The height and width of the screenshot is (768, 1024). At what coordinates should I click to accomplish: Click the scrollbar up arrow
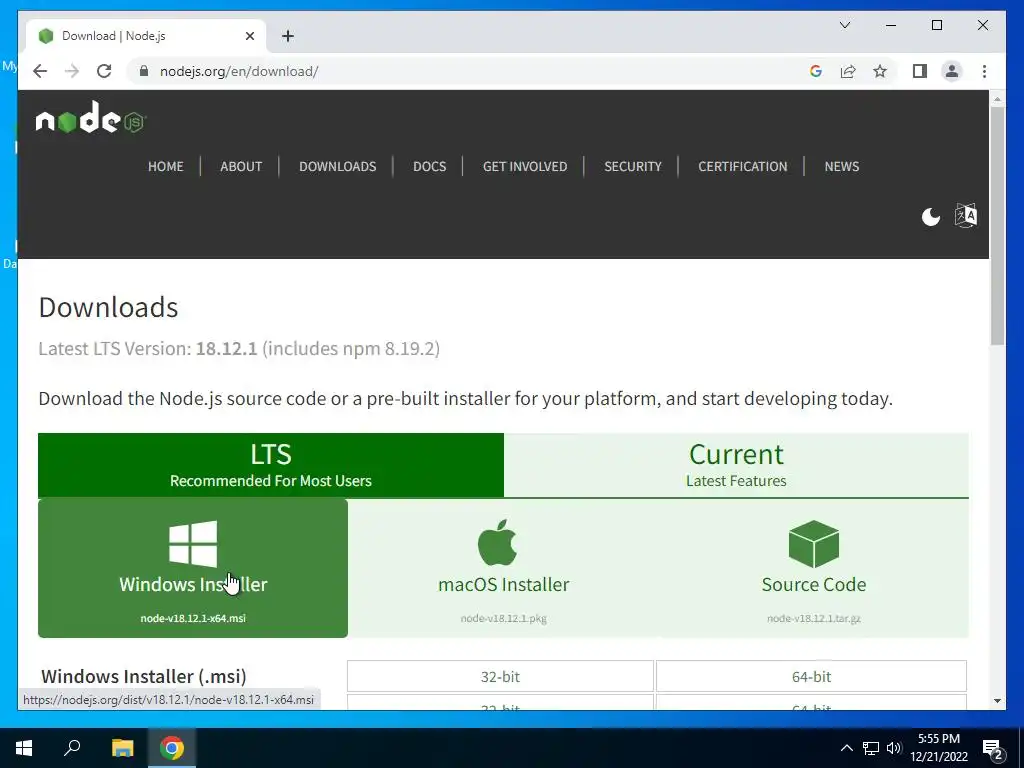997,99
